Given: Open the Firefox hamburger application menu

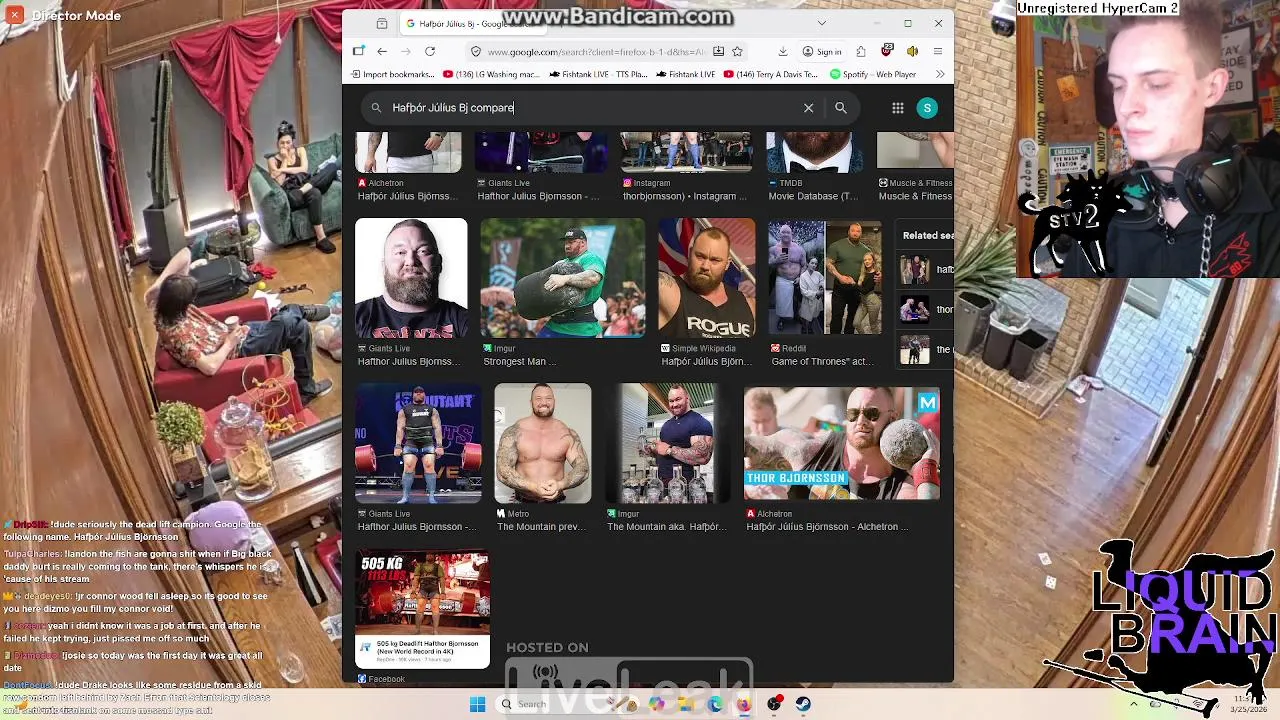Looking at the screenshot, I should (x=938, y=51).
